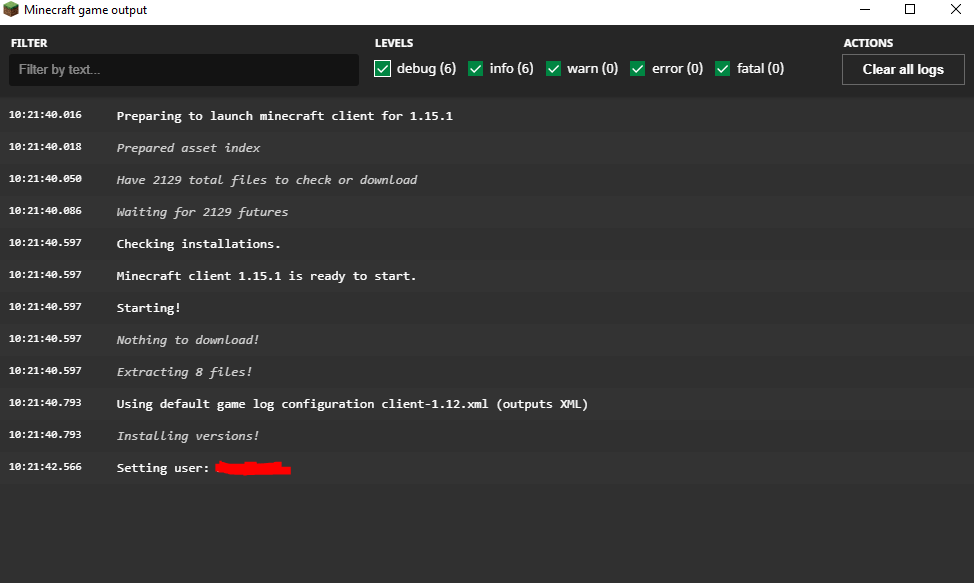Close the Minecraft game output window
Screen dimensions: 974x583
click(x=955, y=10)
